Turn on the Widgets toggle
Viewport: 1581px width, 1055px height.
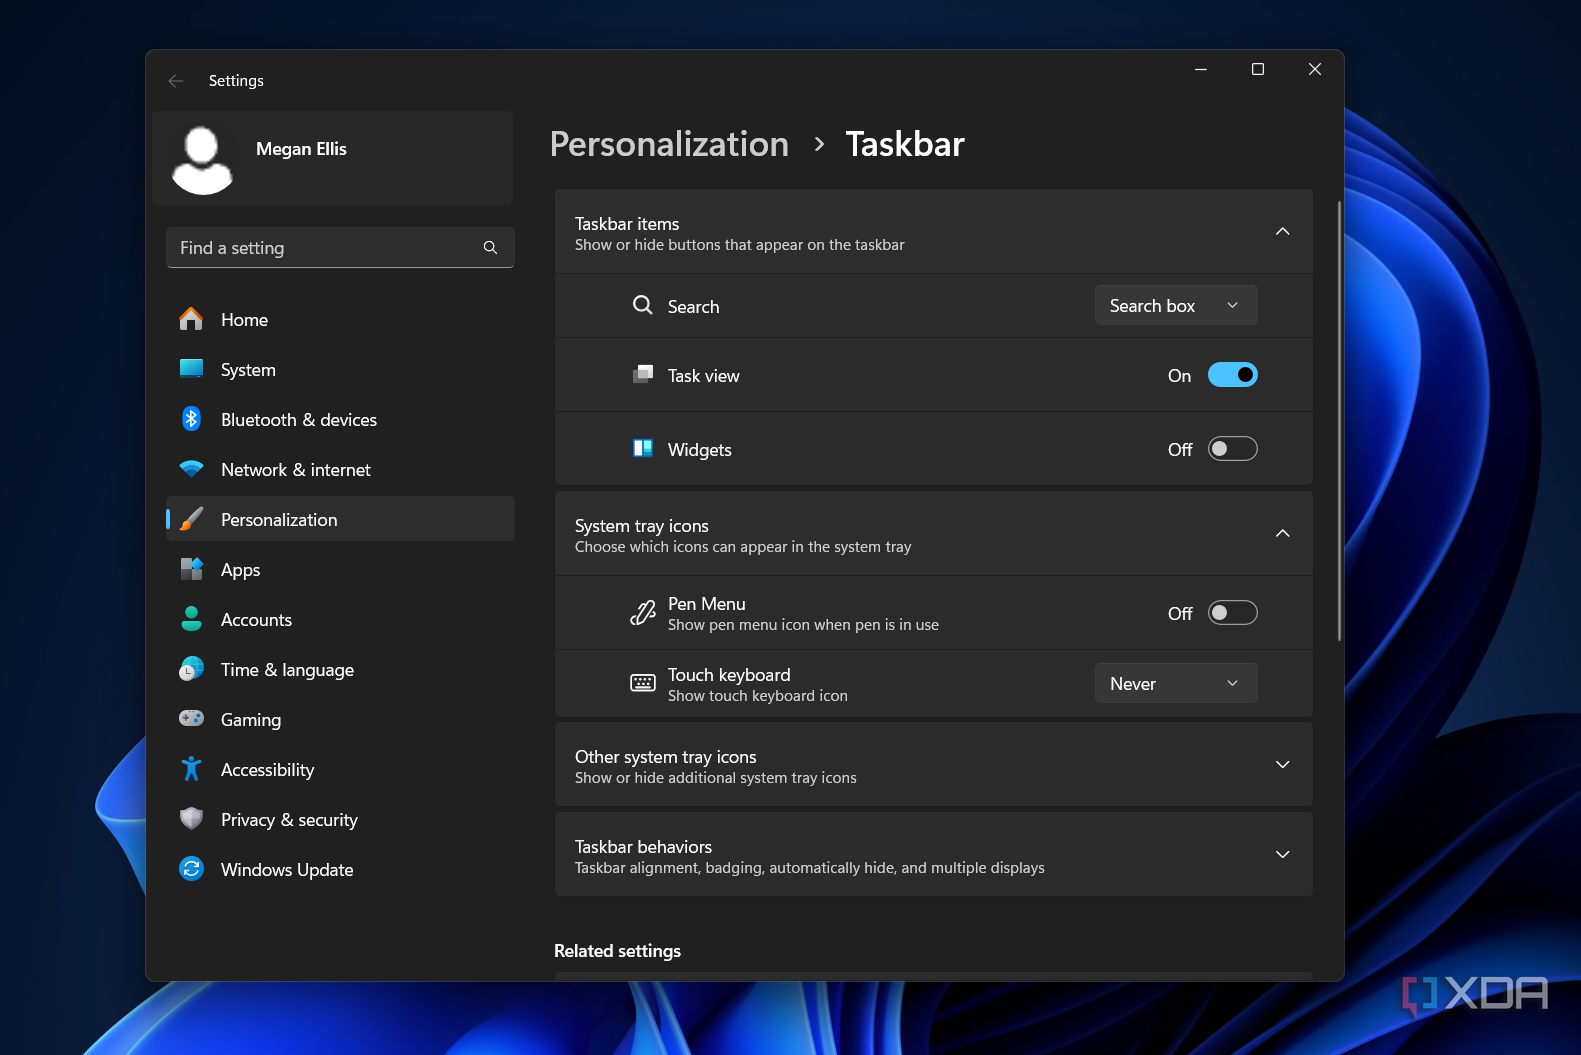point(1232,449)
